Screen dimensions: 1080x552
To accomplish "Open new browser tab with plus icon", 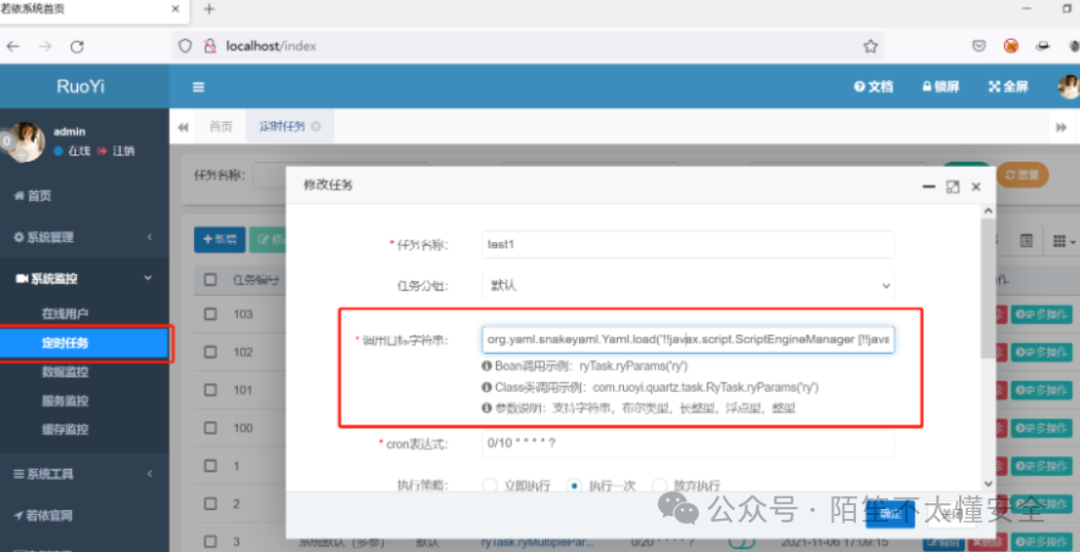I will [x=209, y=9].
